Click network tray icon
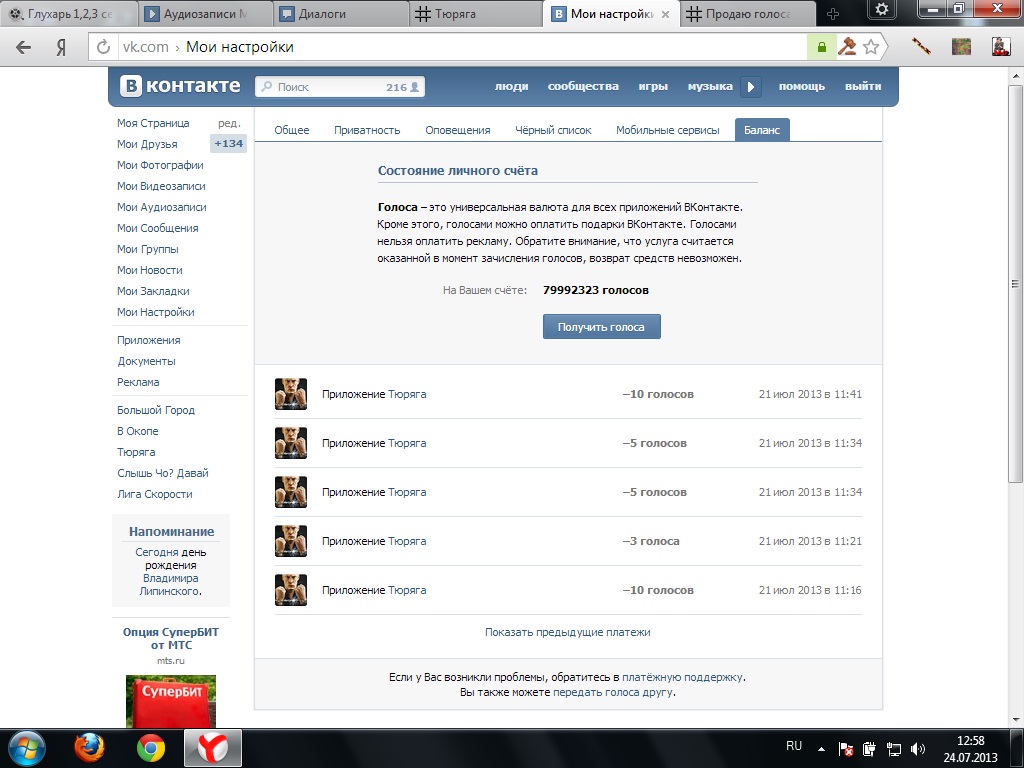Screen dimensions: 1024x768 click(893, 749)
